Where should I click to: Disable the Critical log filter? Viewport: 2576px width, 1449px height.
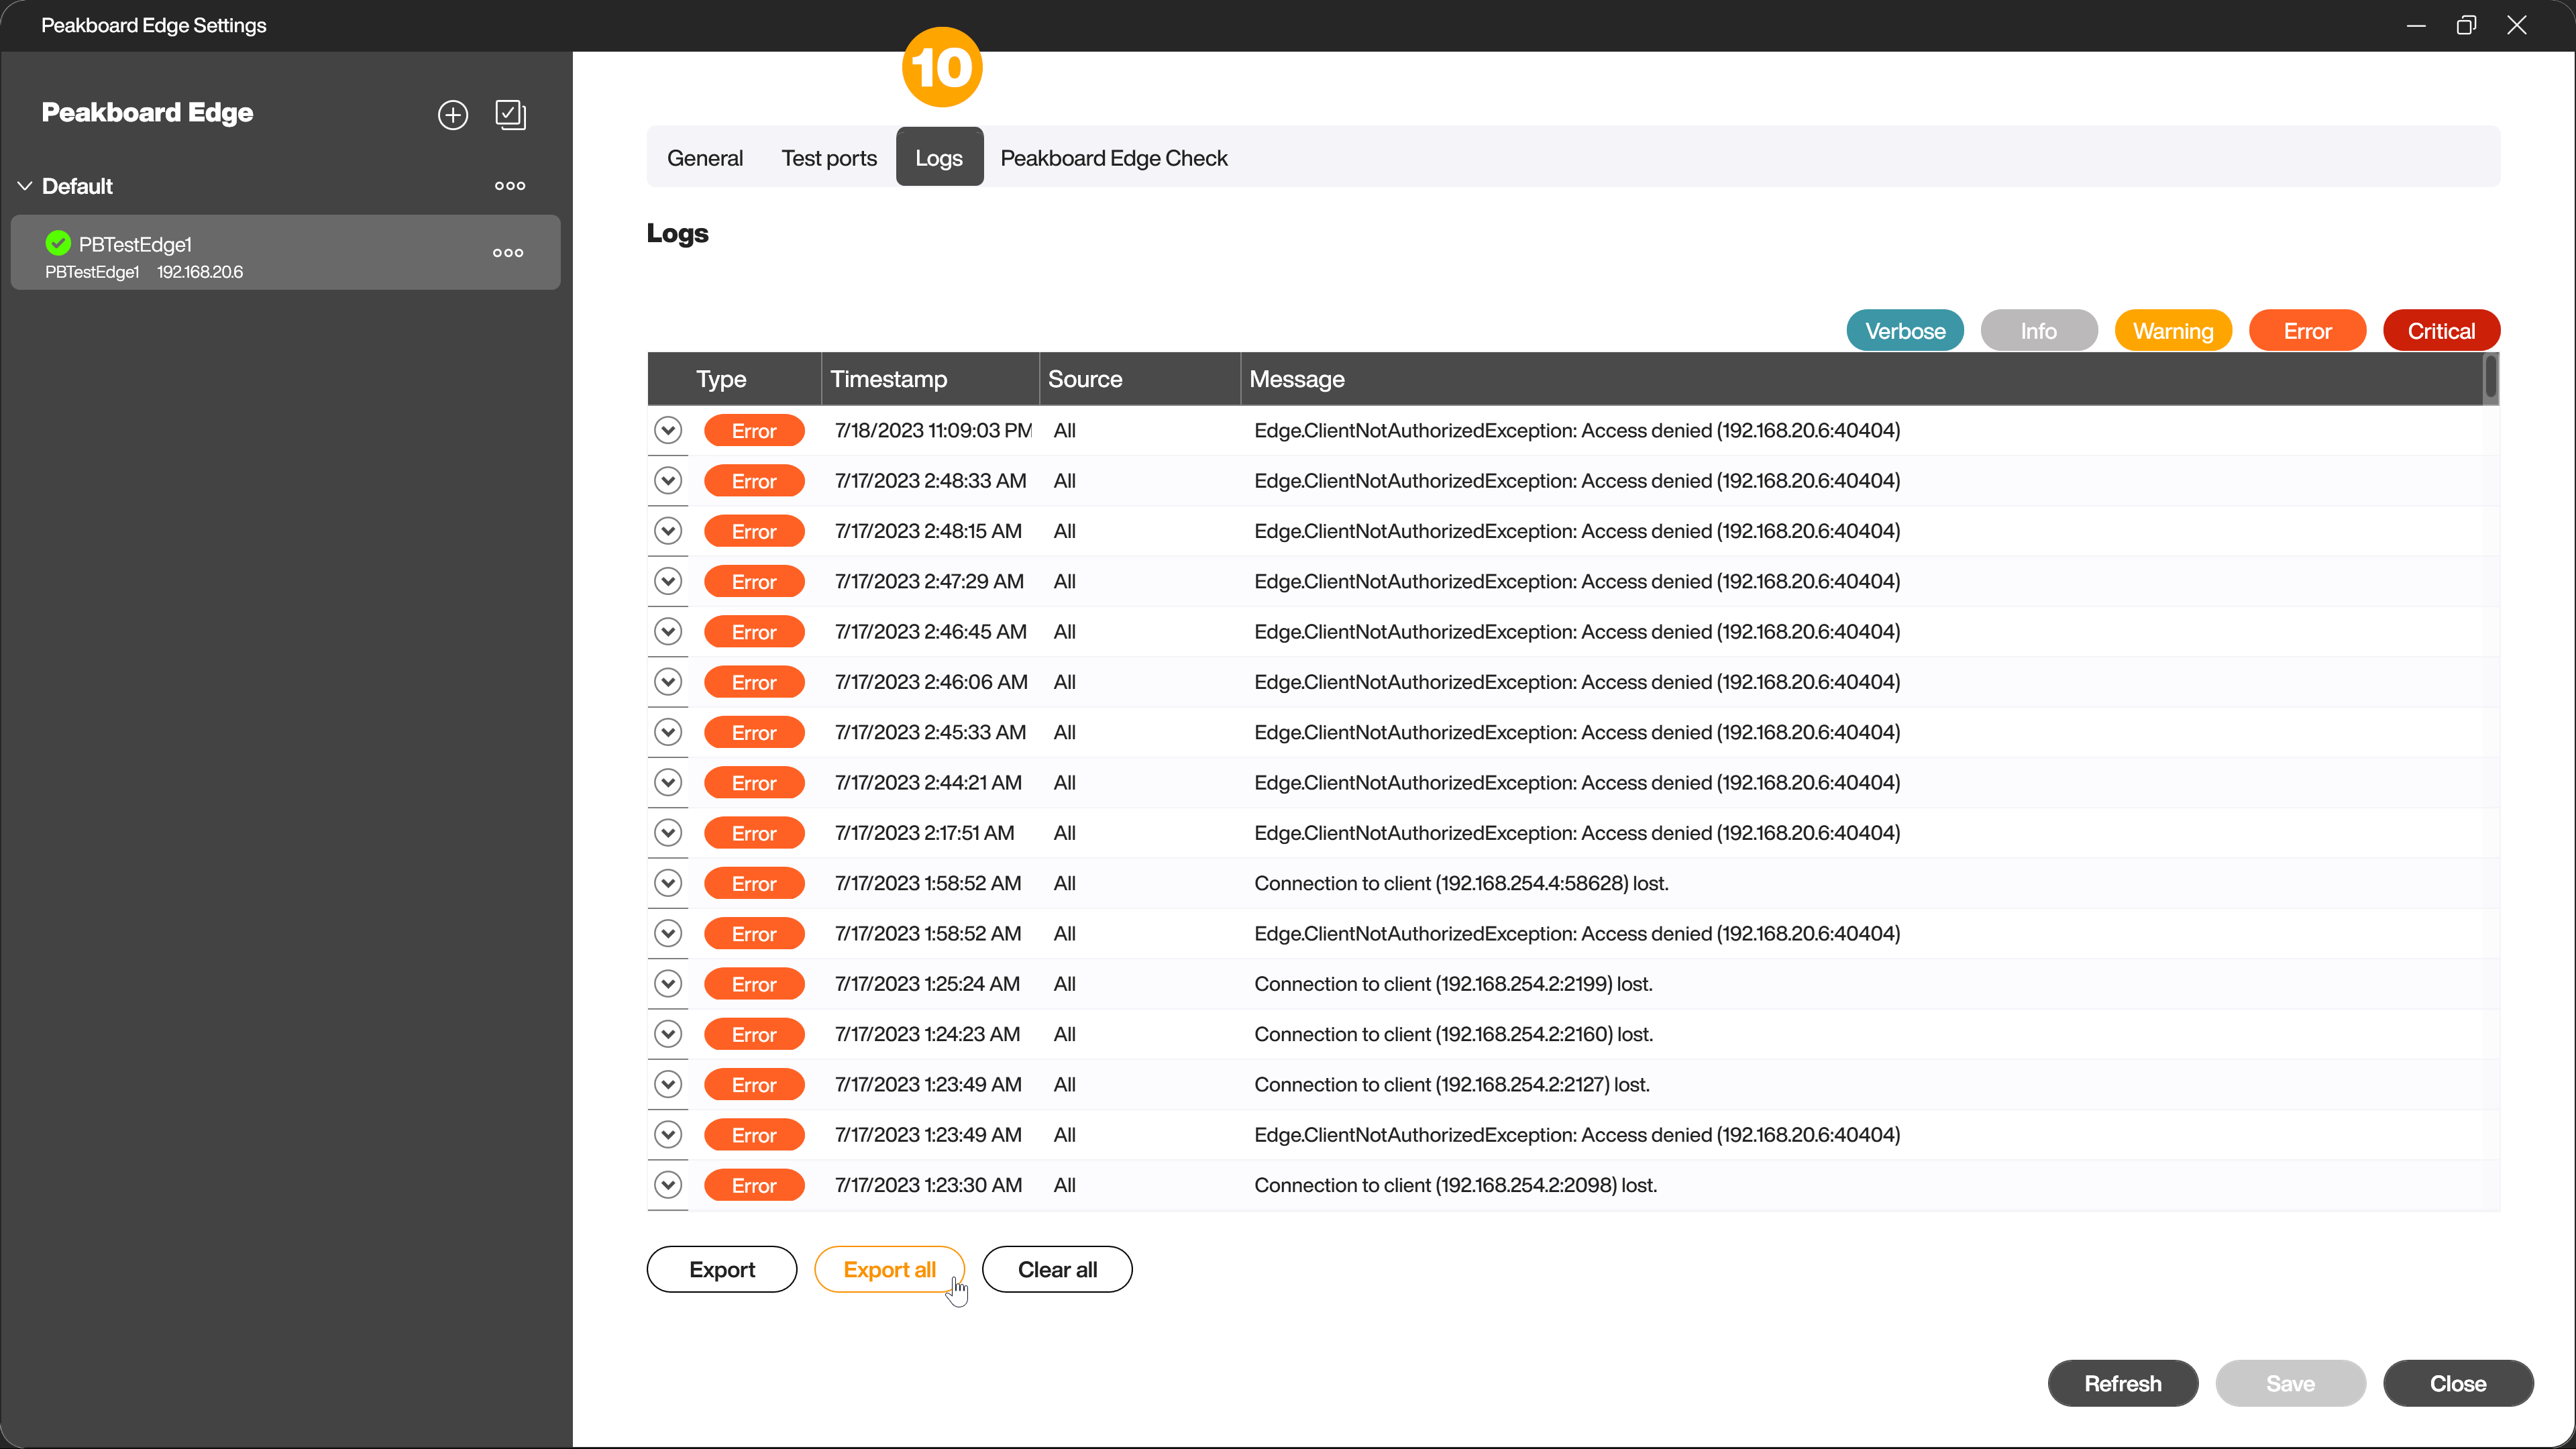click(2441, 331)
